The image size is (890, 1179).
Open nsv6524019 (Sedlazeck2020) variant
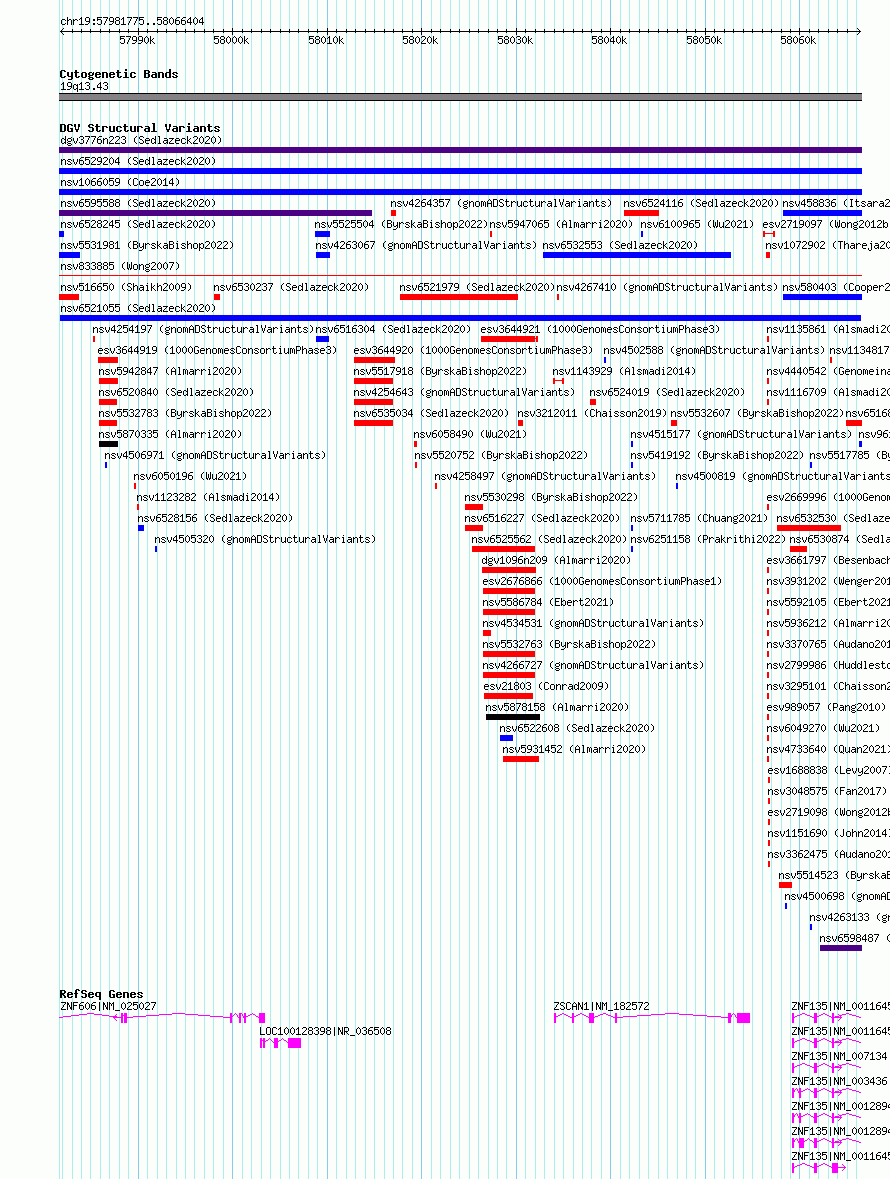point(668,392)
